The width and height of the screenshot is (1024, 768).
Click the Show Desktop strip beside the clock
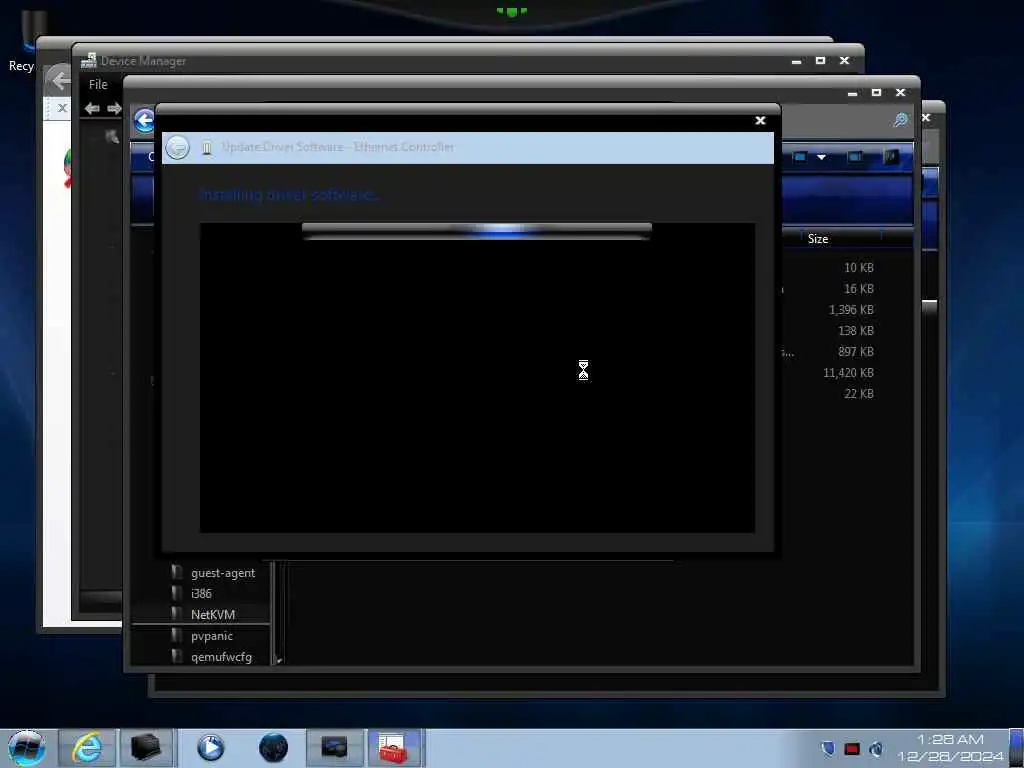point(1017,748)
